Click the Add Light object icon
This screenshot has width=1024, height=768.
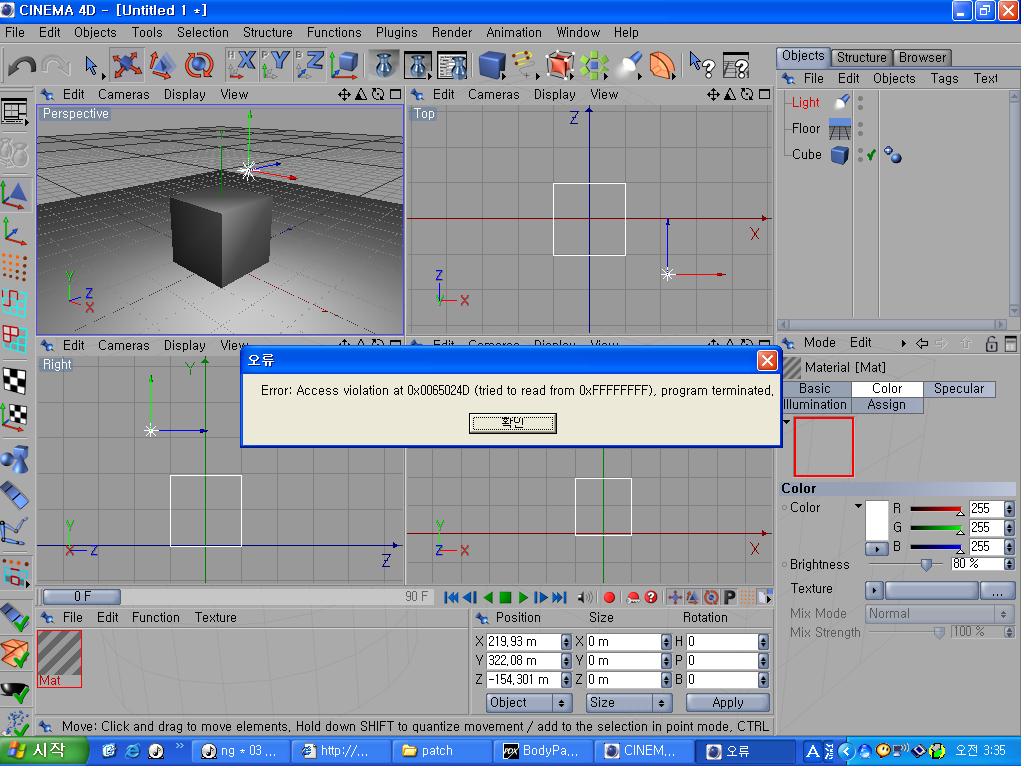tap(630, 65)
